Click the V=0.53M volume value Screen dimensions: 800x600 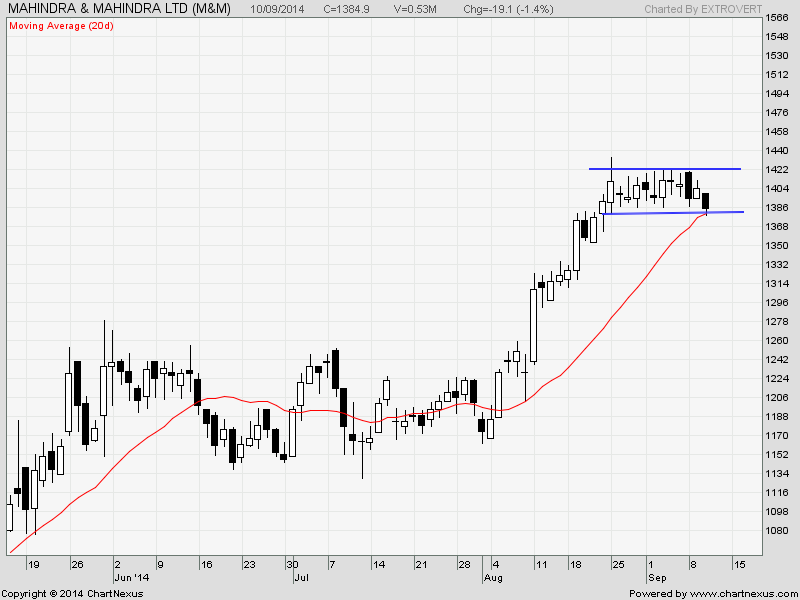pos(418,9)
